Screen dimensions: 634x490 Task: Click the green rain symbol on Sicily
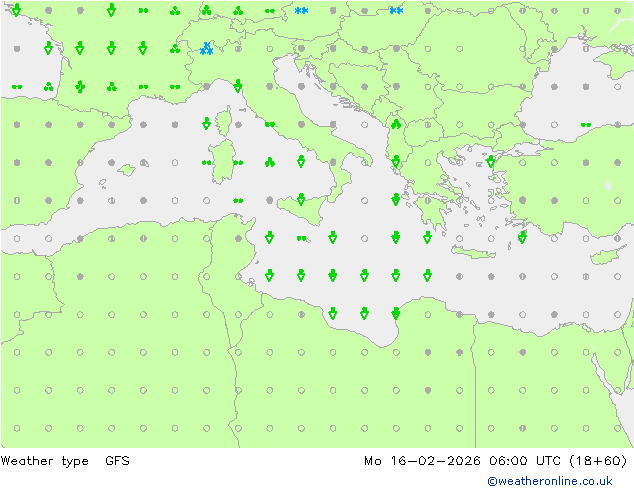pos(301,199)
